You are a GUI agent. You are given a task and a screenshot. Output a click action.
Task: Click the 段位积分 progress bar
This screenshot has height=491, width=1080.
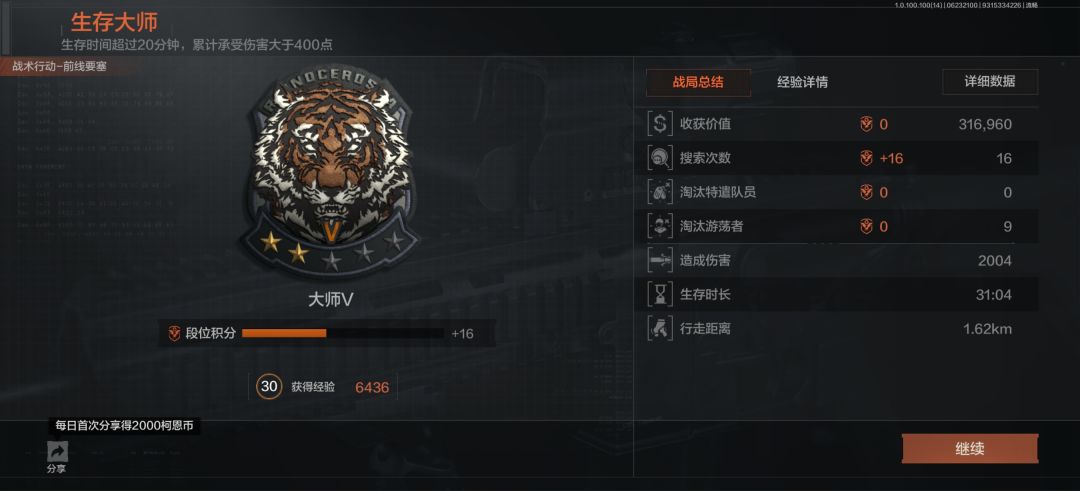click(x=342, y=333)
